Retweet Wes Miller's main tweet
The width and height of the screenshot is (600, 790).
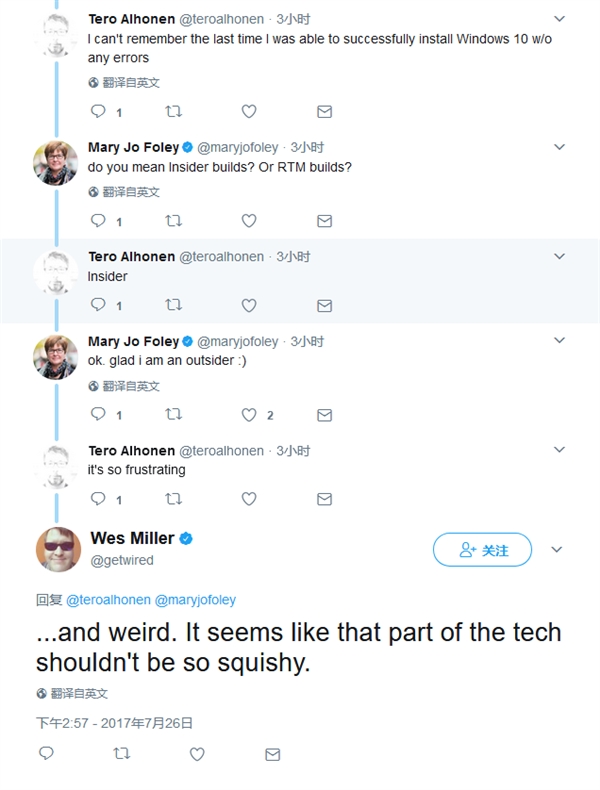[x=122, y=753]
